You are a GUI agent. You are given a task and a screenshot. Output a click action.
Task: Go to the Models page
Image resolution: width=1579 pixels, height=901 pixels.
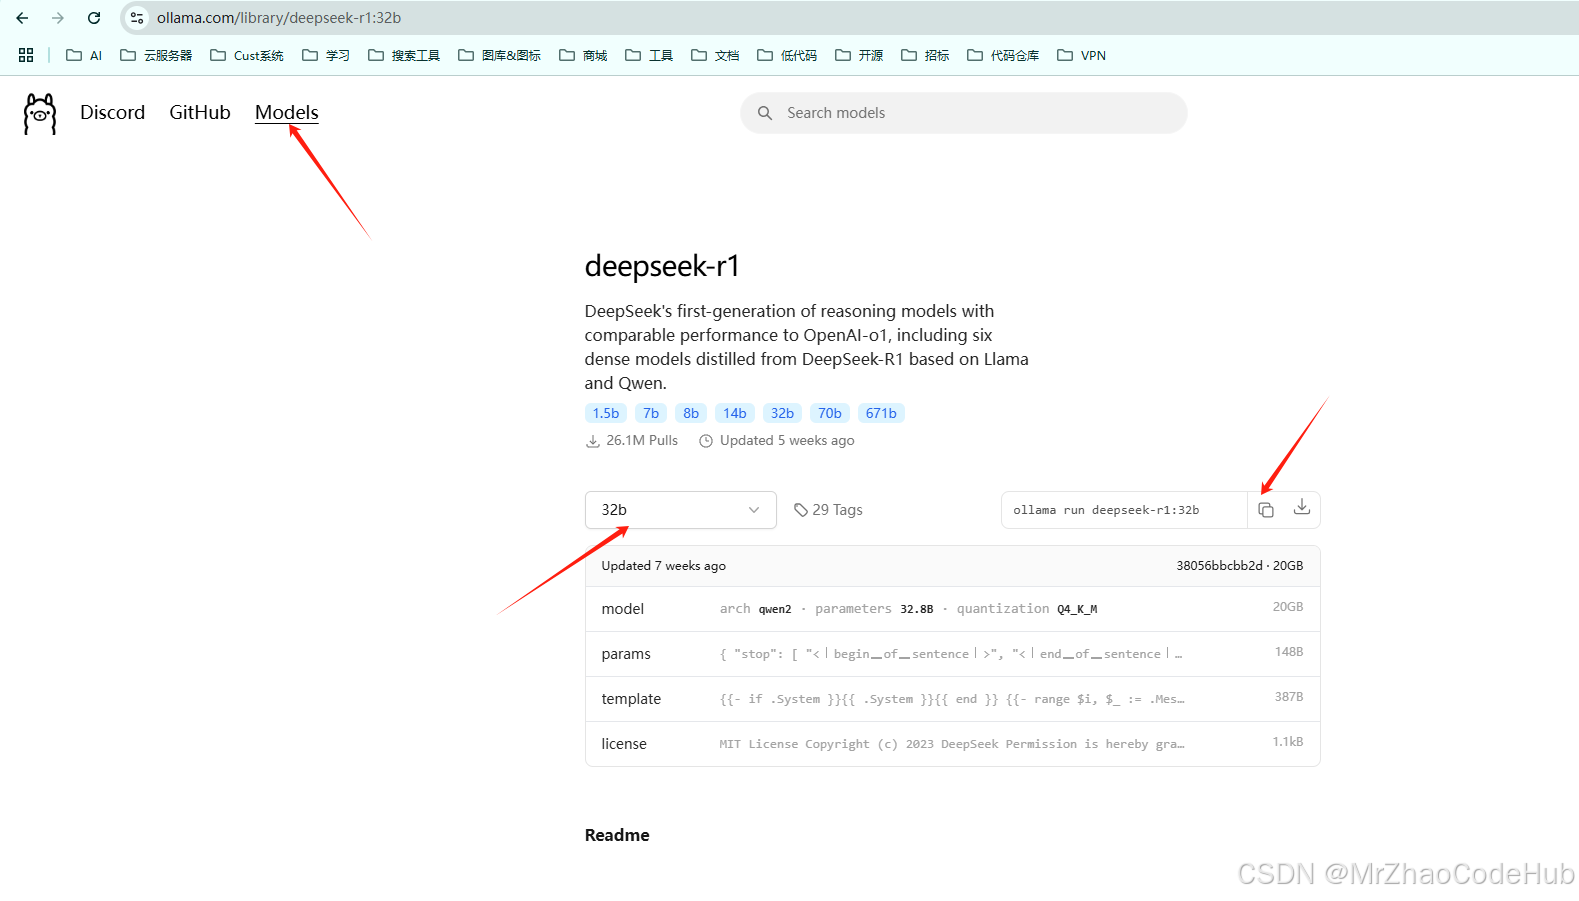[x=287, y=112]
